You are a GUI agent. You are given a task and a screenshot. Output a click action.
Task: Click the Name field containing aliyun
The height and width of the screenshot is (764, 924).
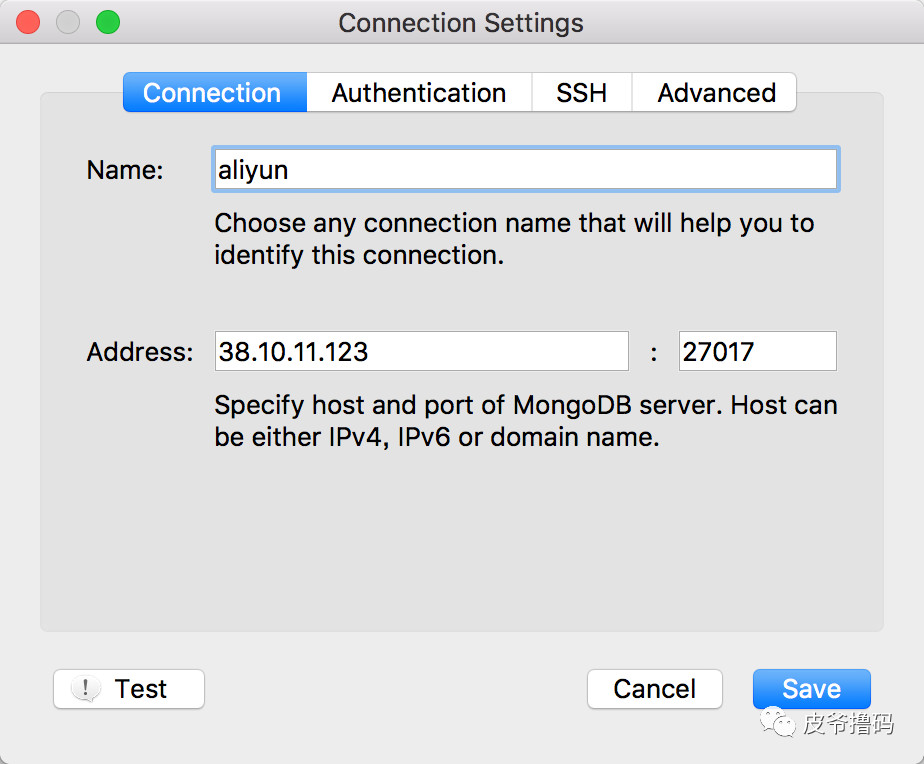pos(525,170)
